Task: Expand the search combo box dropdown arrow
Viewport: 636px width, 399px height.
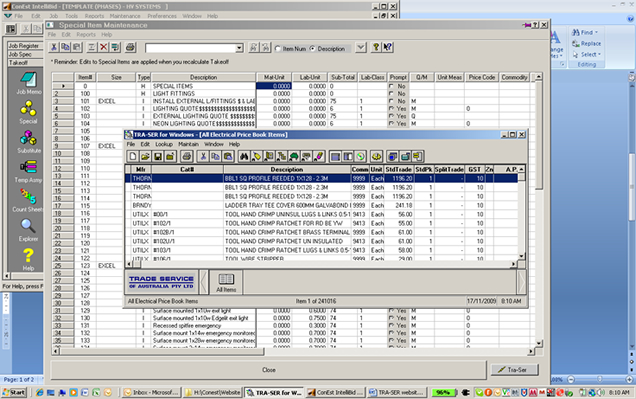Action: coord(239,48)
